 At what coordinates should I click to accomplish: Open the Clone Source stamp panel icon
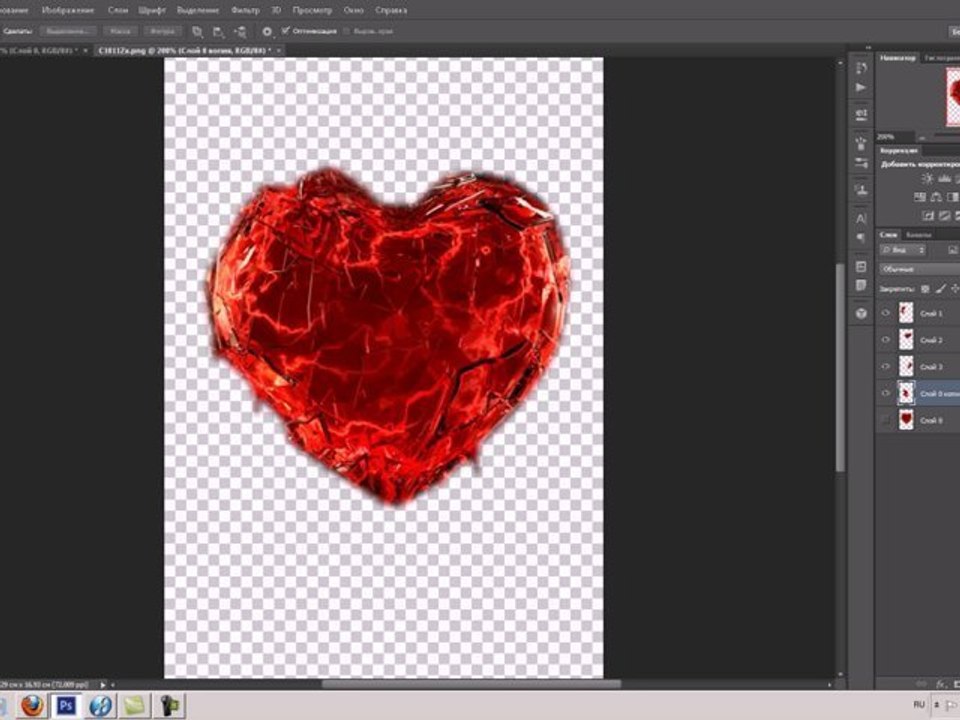coord(861,190)
